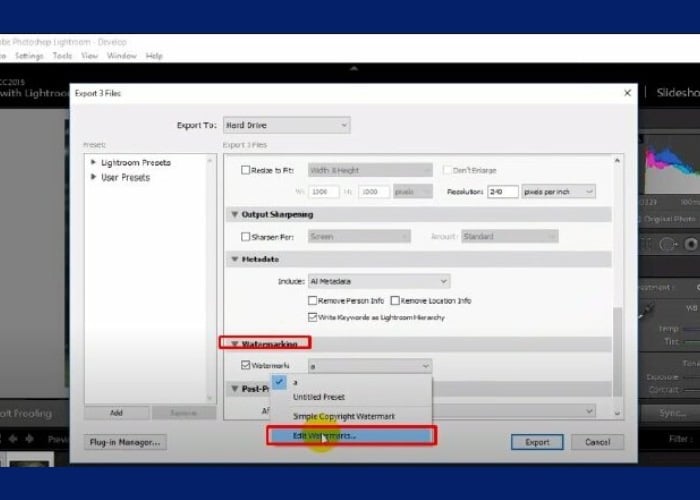700x500 pixels.
Task: Click the resize Width value field
Action: click(x=323, y=192)
